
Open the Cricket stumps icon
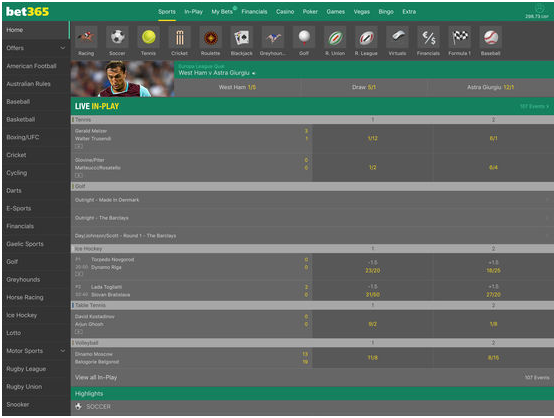click(x=179, y=37)
